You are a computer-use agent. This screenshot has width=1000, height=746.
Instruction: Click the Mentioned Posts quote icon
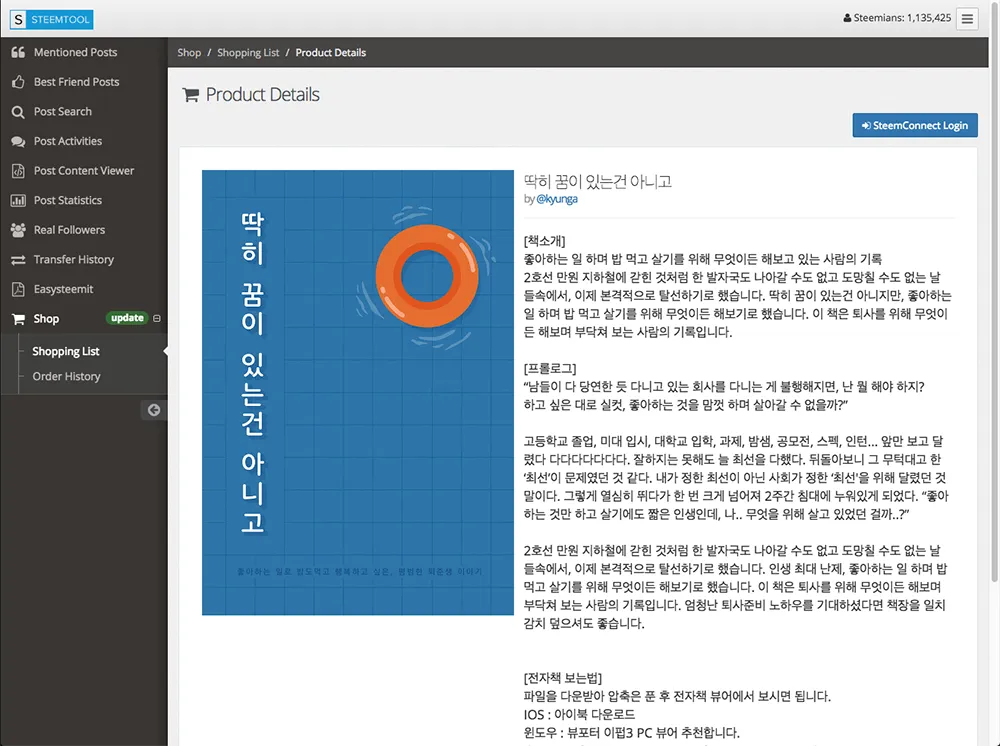tap(18, 52)
